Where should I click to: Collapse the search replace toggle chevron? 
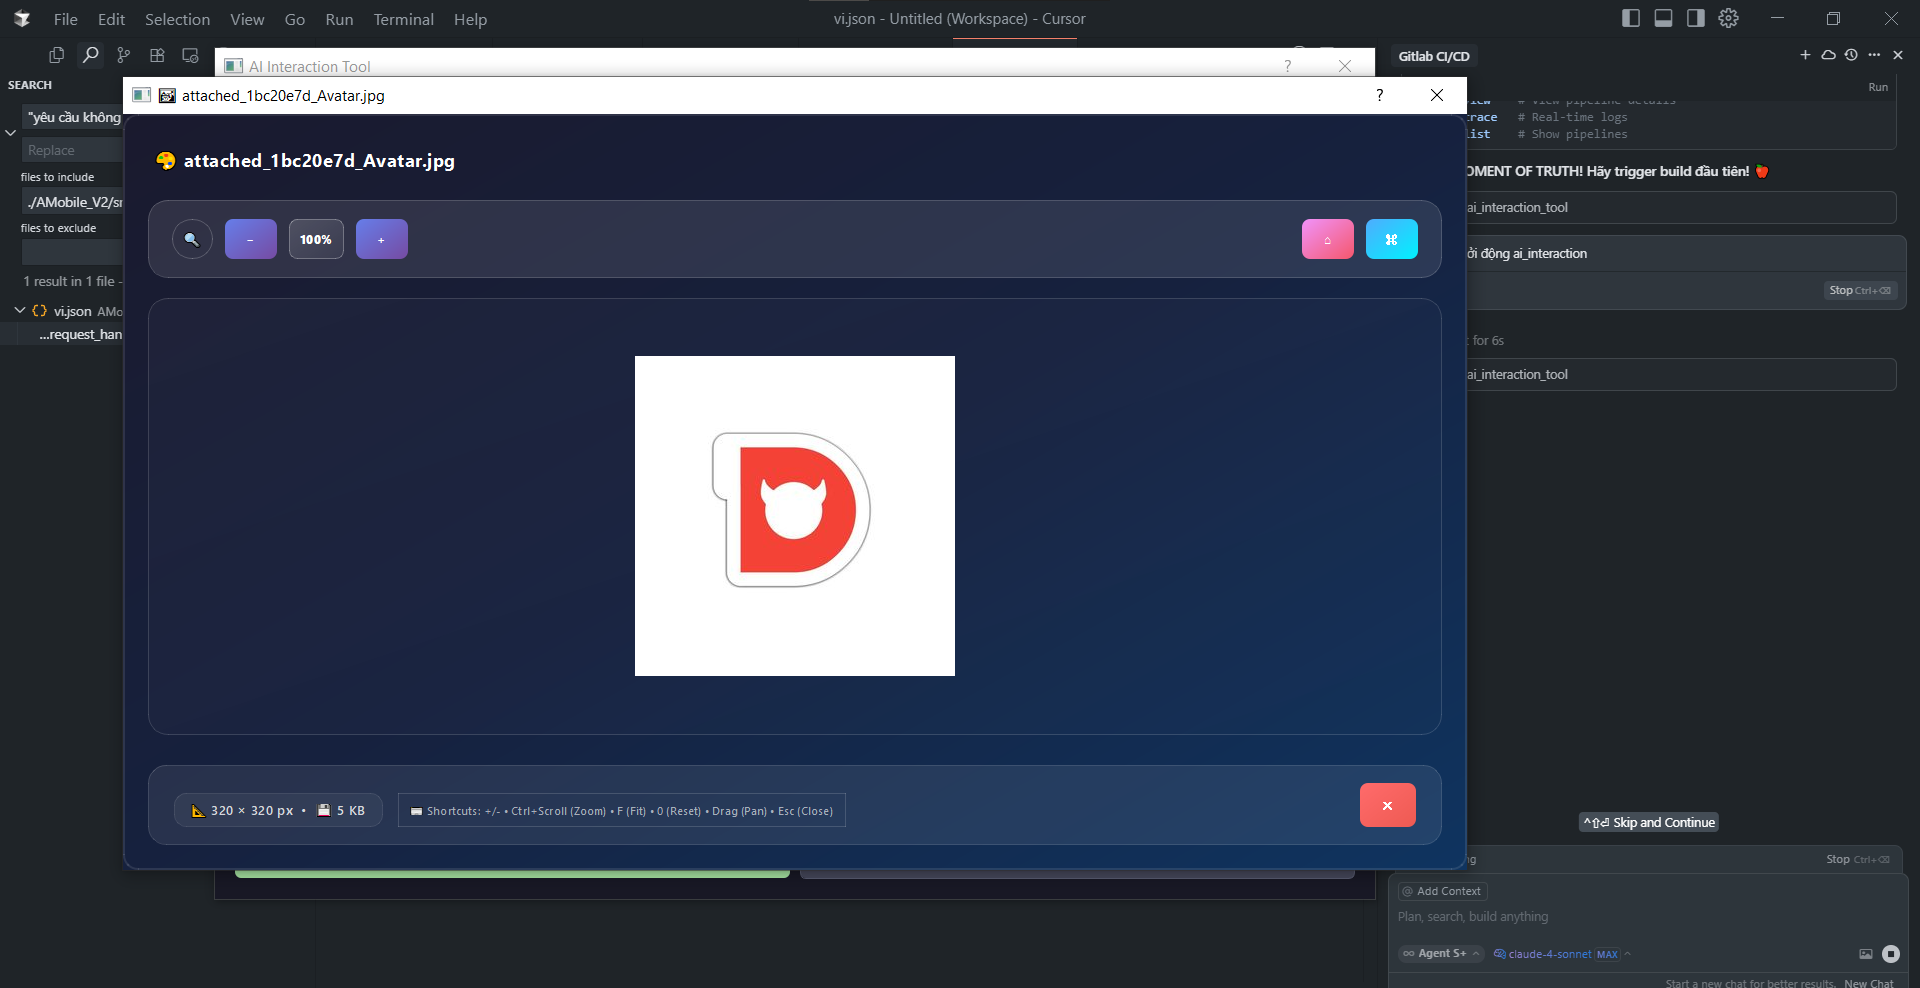tap(10, 133)
